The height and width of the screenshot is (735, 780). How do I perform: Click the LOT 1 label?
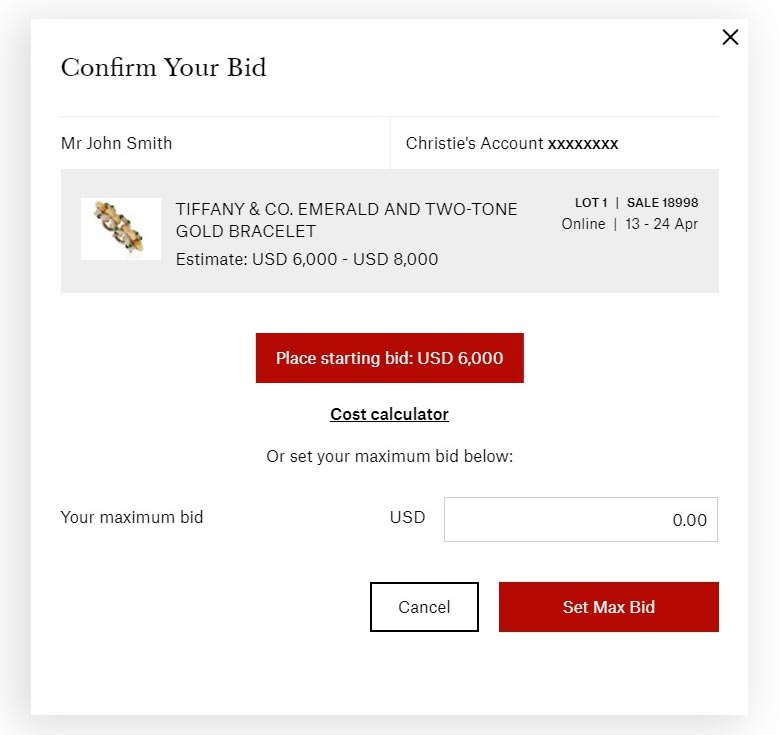click(x=591, y=203)
